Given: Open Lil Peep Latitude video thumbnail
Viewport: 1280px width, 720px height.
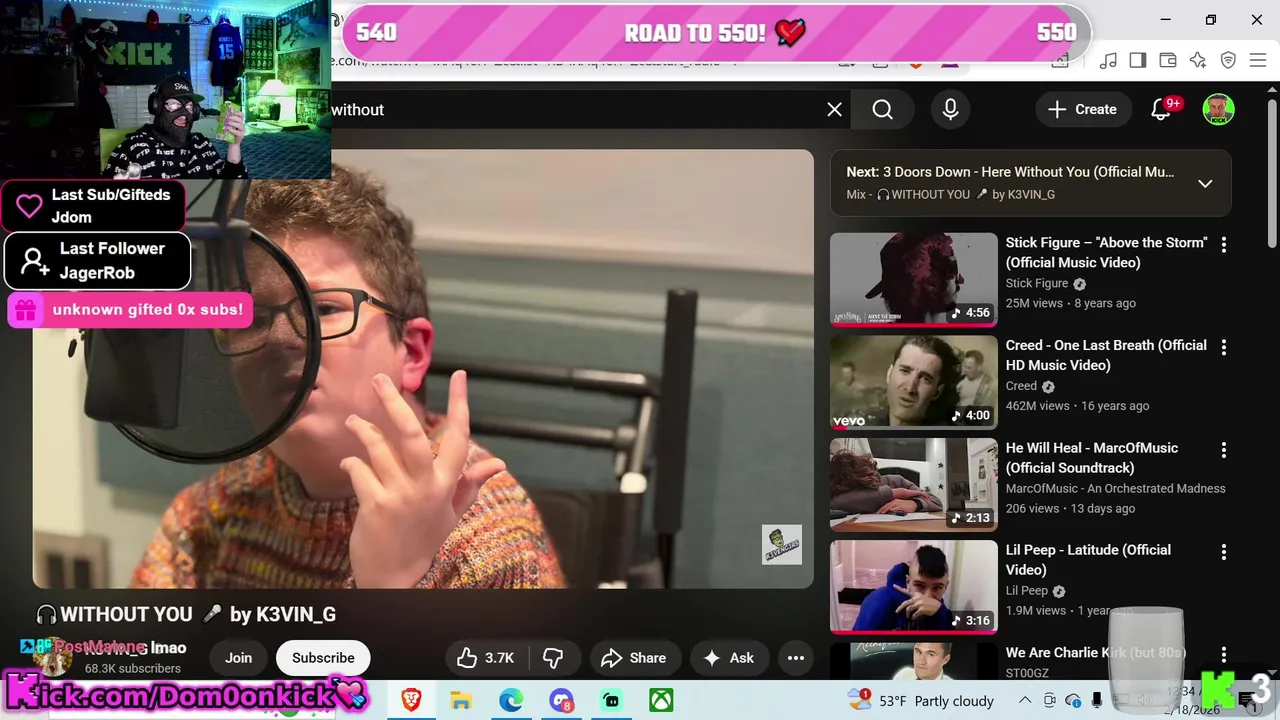Looking at the screenshot, I should [x=913, y=587].
